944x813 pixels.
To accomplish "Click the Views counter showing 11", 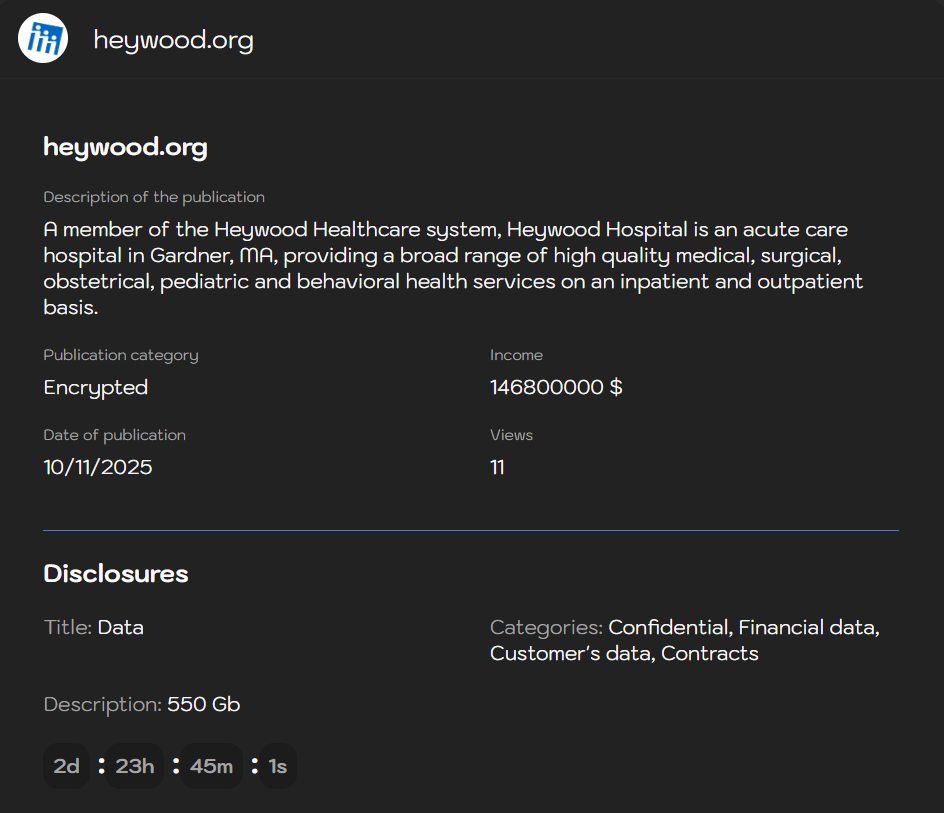I will tap(497, 467).
